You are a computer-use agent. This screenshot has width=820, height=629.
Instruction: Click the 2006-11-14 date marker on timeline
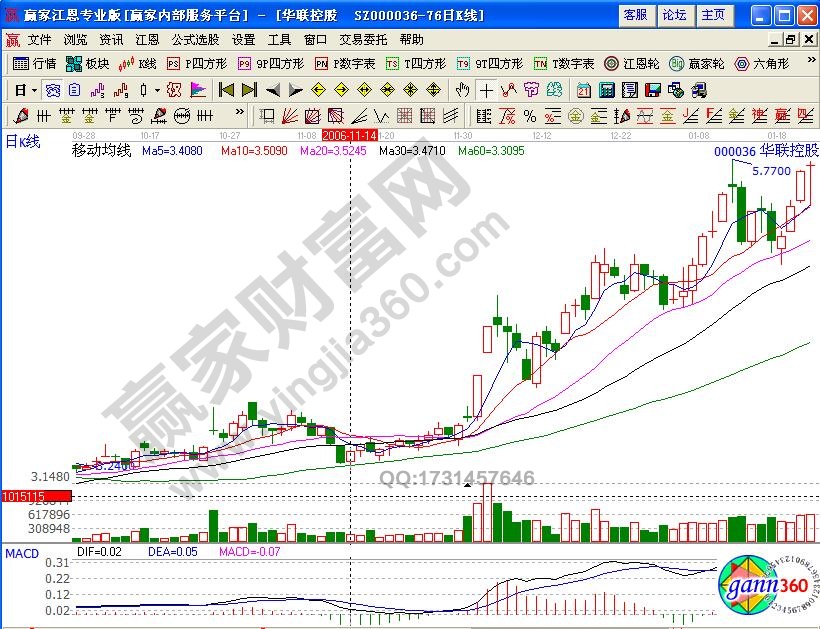pos(349,133)
